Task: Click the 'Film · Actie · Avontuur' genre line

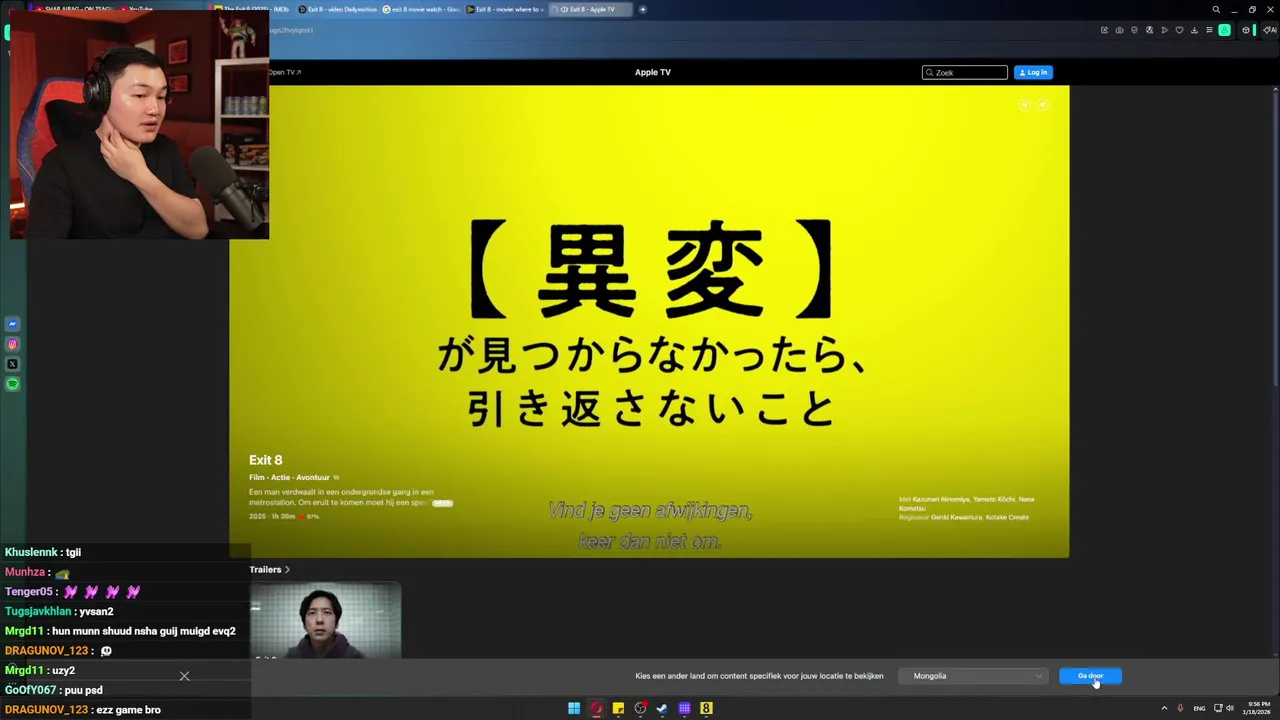Action: click(x=289, y=478)
